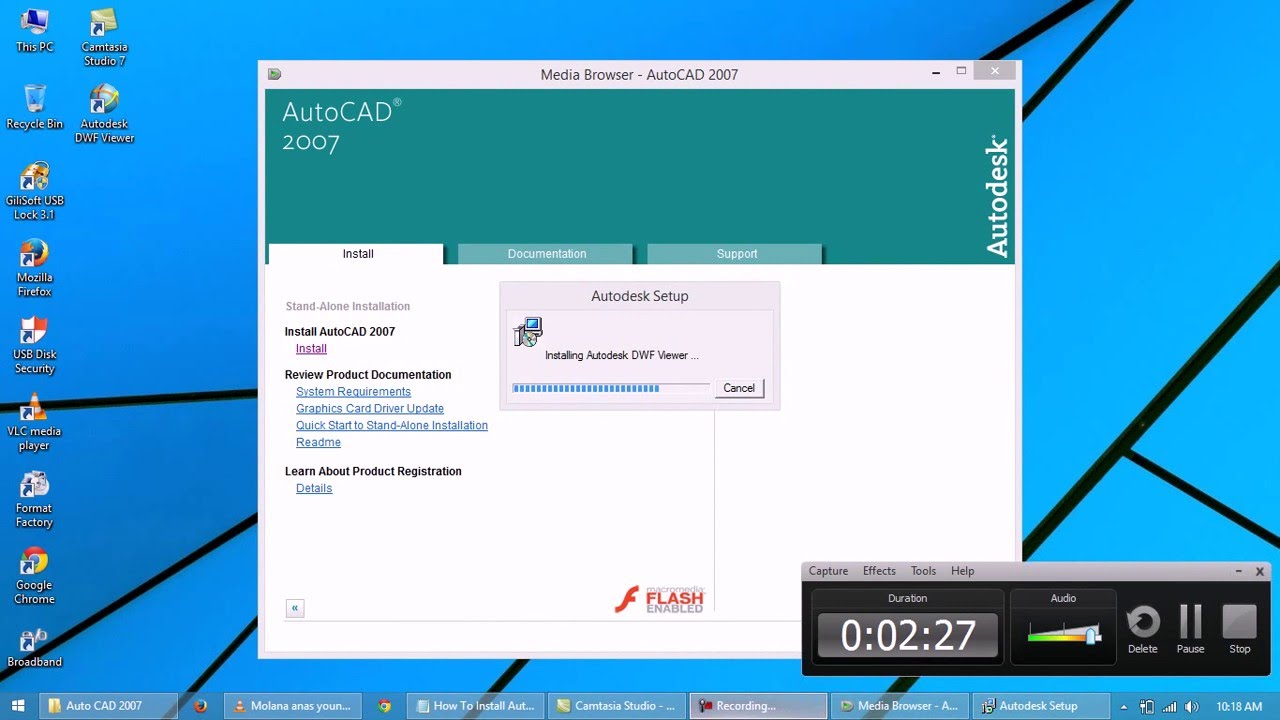The image size is (1280, 720).
Task: Click the back arrow icon in Media Browser
Action: (x=294, y=608)
